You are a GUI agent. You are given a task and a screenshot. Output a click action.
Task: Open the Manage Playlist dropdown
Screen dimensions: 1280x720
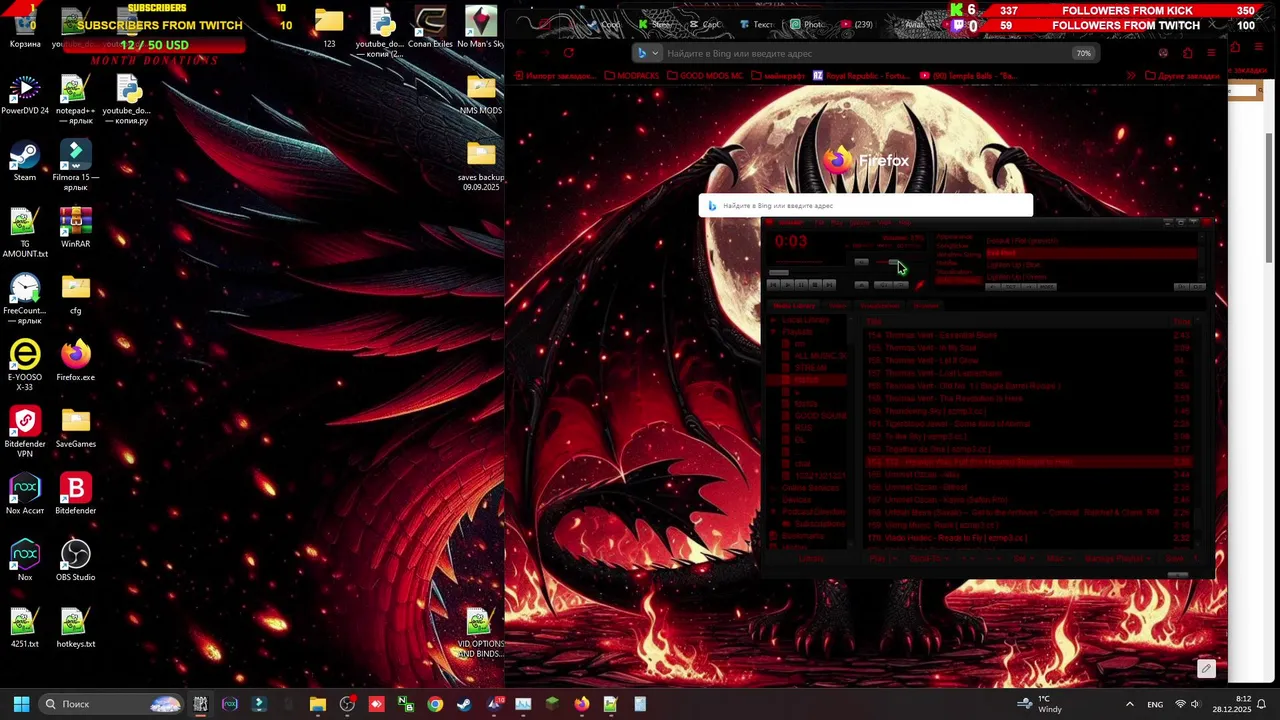tap(1118, 558)
